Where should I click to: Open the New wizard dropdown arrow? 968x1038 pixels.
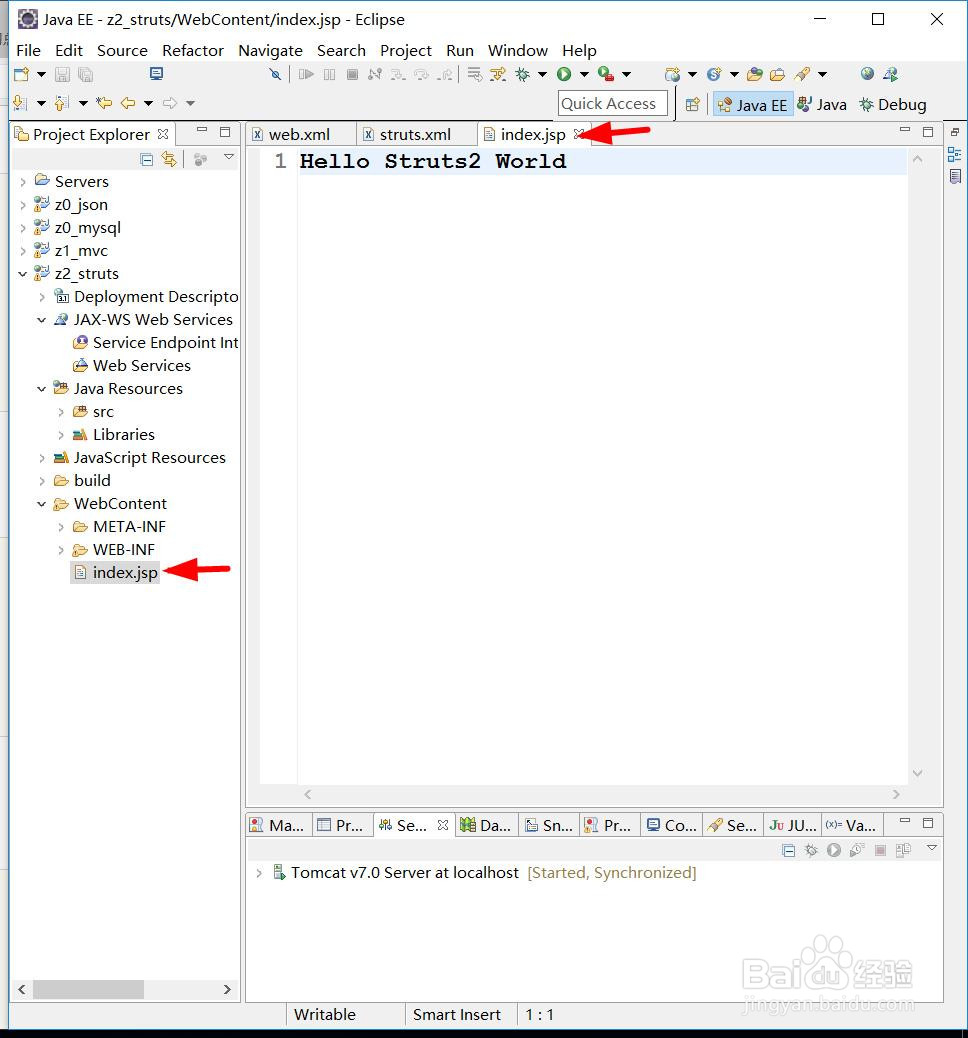(x=41, y=74)
